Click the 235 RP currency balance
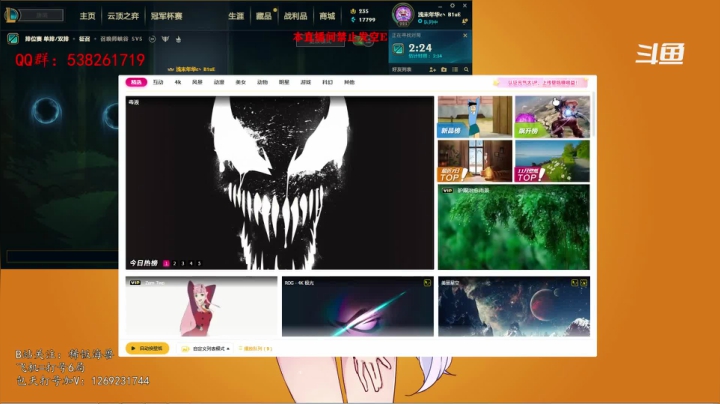Image resolution: width=720 pixels, height=404 pixels. tap(360, 11)
